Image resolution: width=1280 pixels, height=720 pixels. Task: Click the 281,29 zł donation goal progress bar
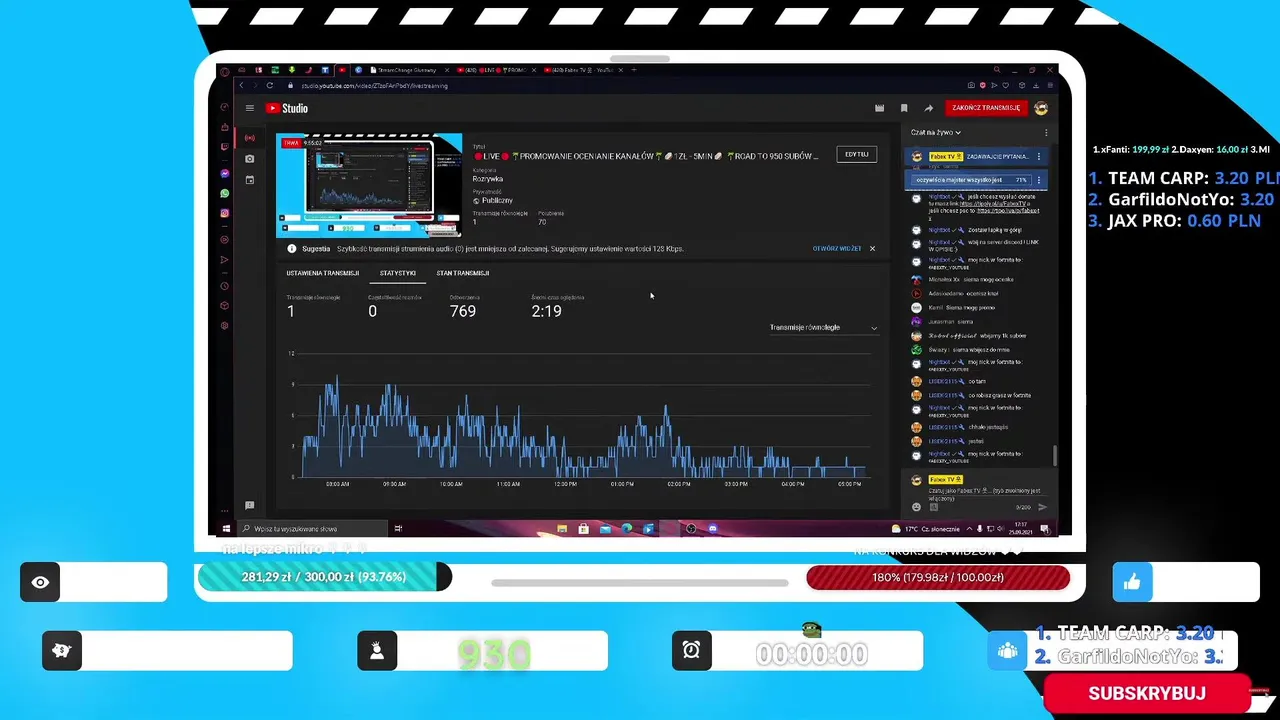click(325, 577)
